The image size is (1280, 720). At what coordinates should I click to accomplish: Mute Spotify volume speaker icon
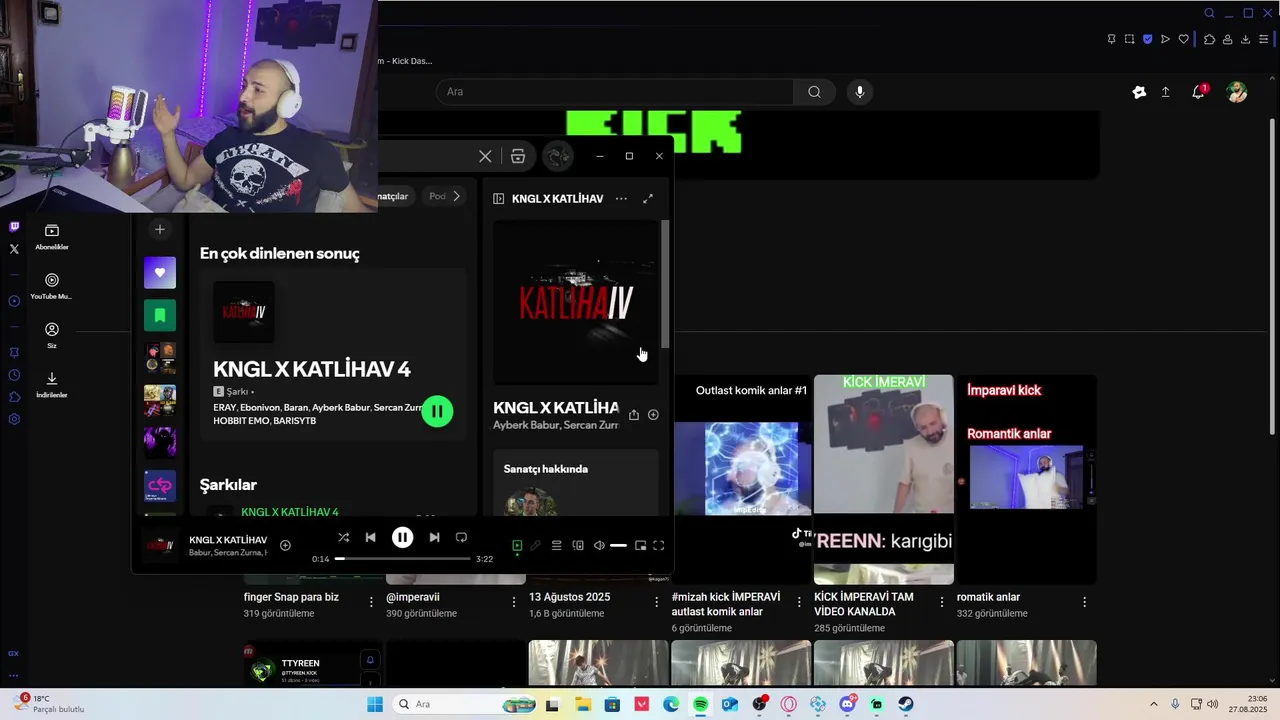(599, 545)
